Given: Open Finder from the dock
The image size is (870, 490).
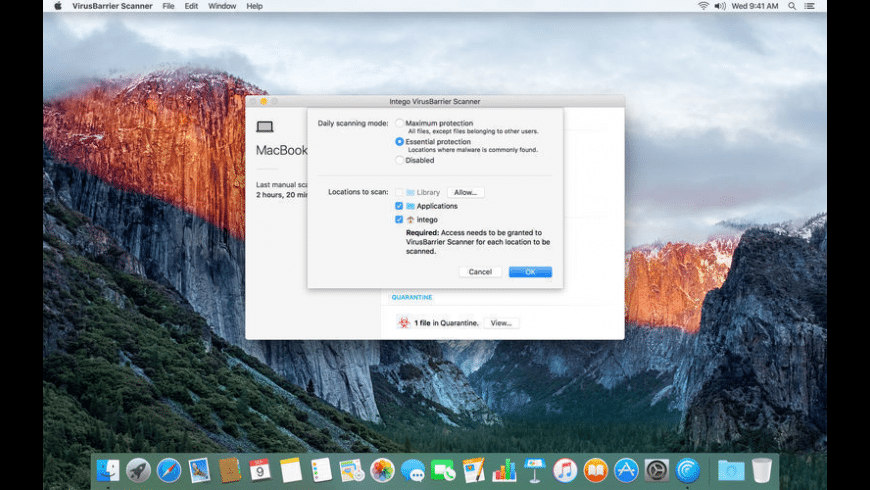Looking at the screenshot, I should pos(108,471).
